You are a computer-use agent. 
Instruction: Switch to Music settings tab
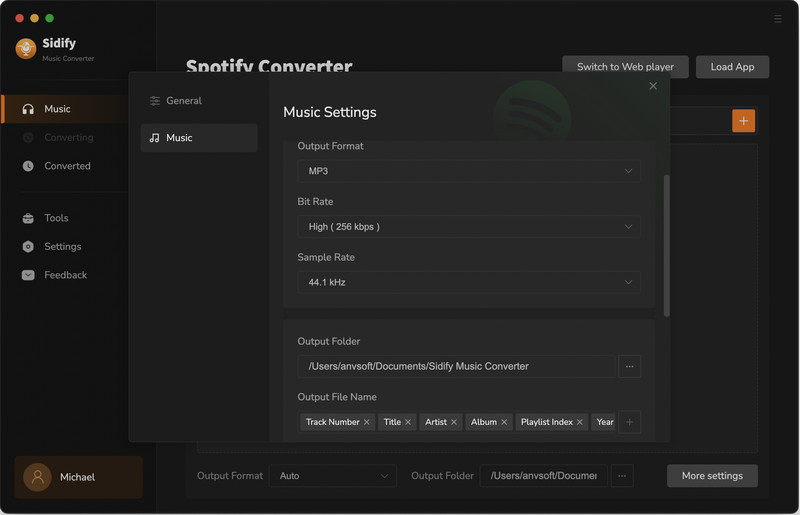click(x=199, y=138)
